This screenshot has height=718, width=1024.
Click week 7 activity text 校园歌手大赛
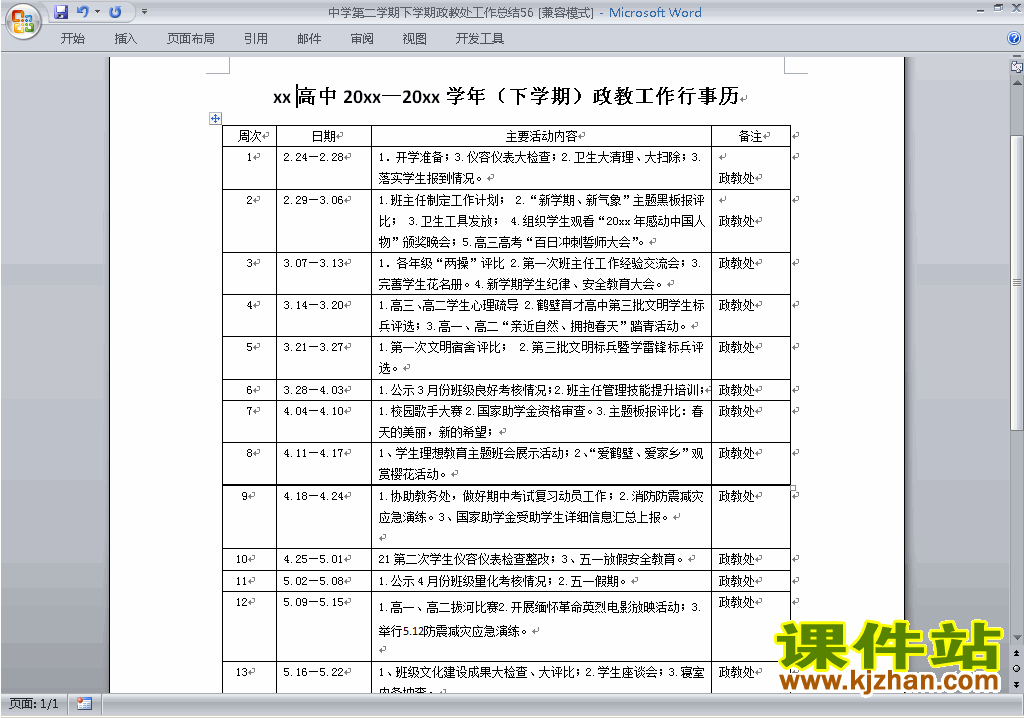(x=426, y=411)
